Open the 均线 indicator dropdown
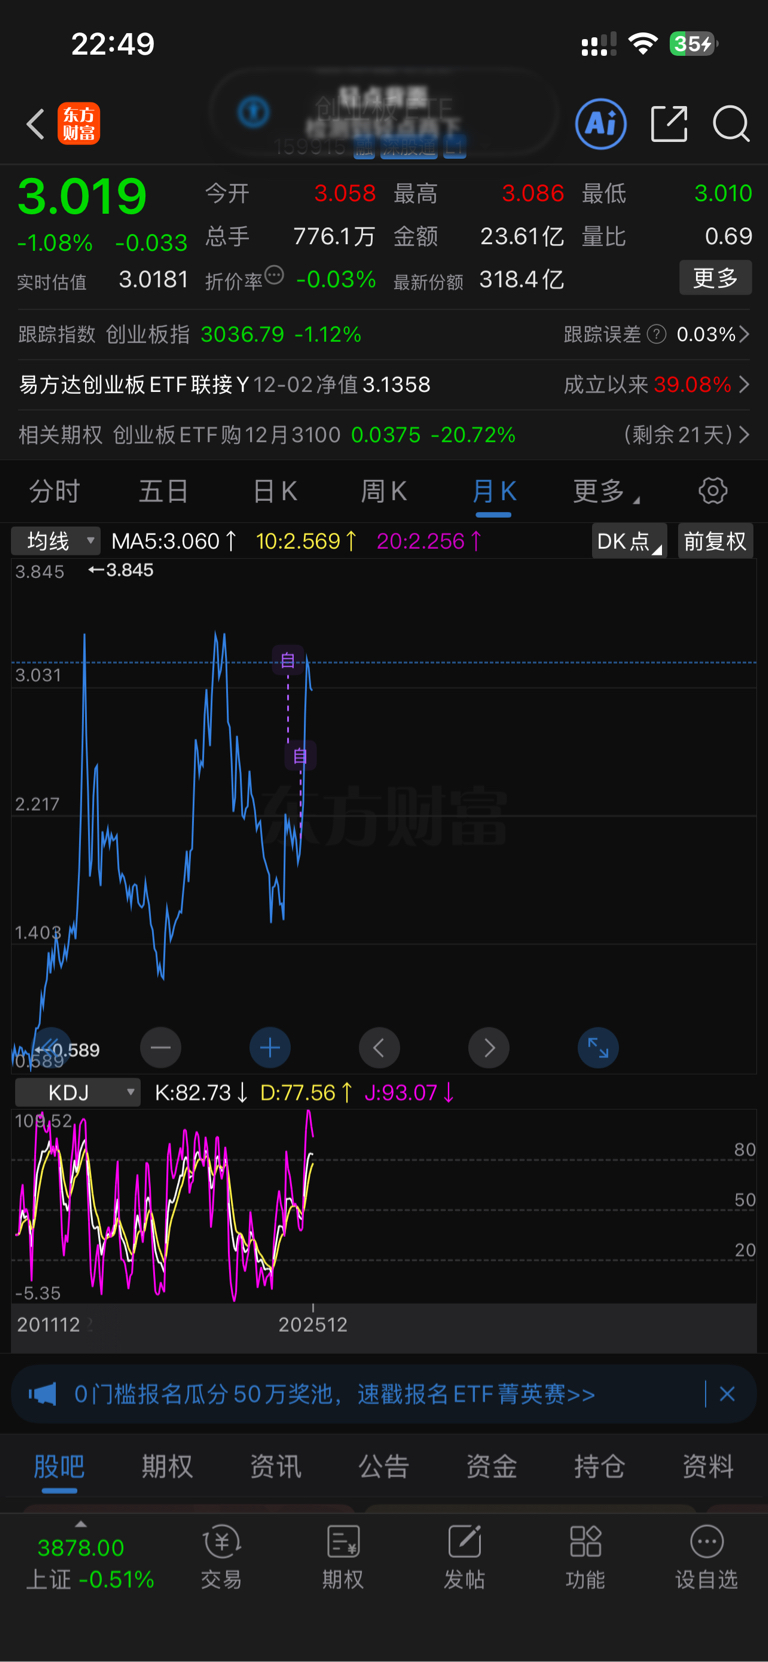768x1662 pixels. 56,541
